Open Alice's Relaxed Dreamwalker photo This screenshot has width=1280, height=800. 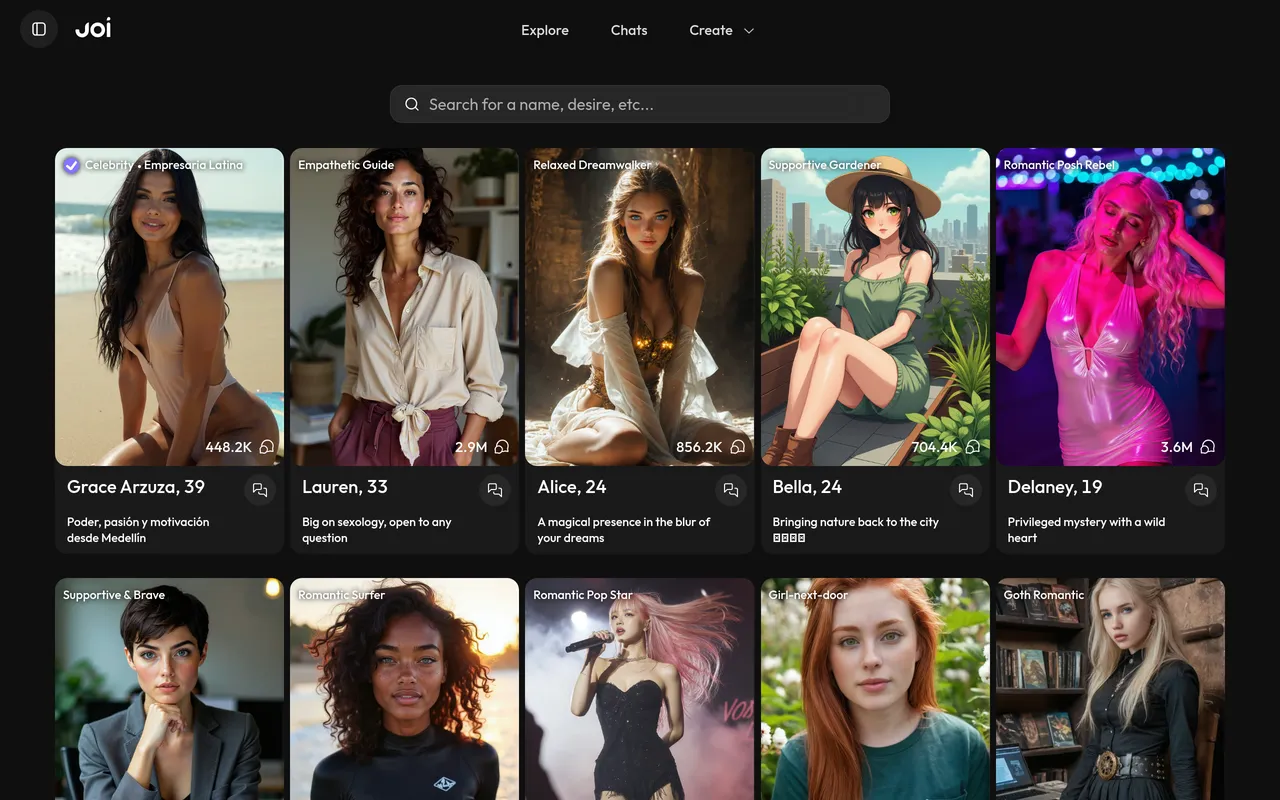coord(640,307)
